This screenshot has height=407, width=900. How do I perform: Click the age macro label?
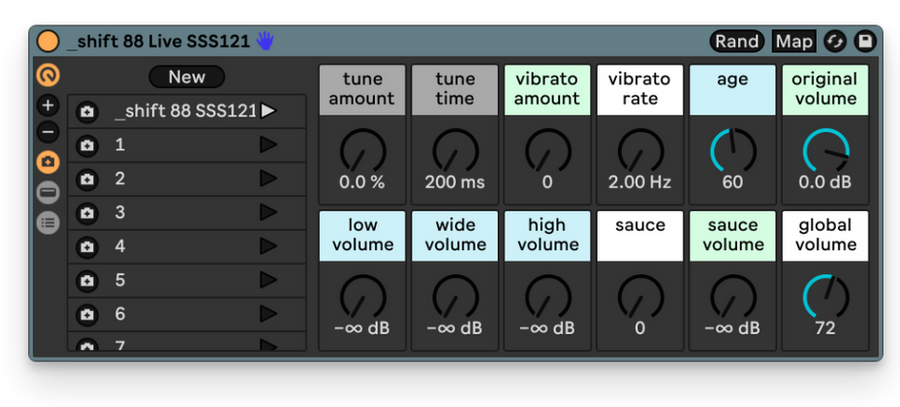coord(733,90)
